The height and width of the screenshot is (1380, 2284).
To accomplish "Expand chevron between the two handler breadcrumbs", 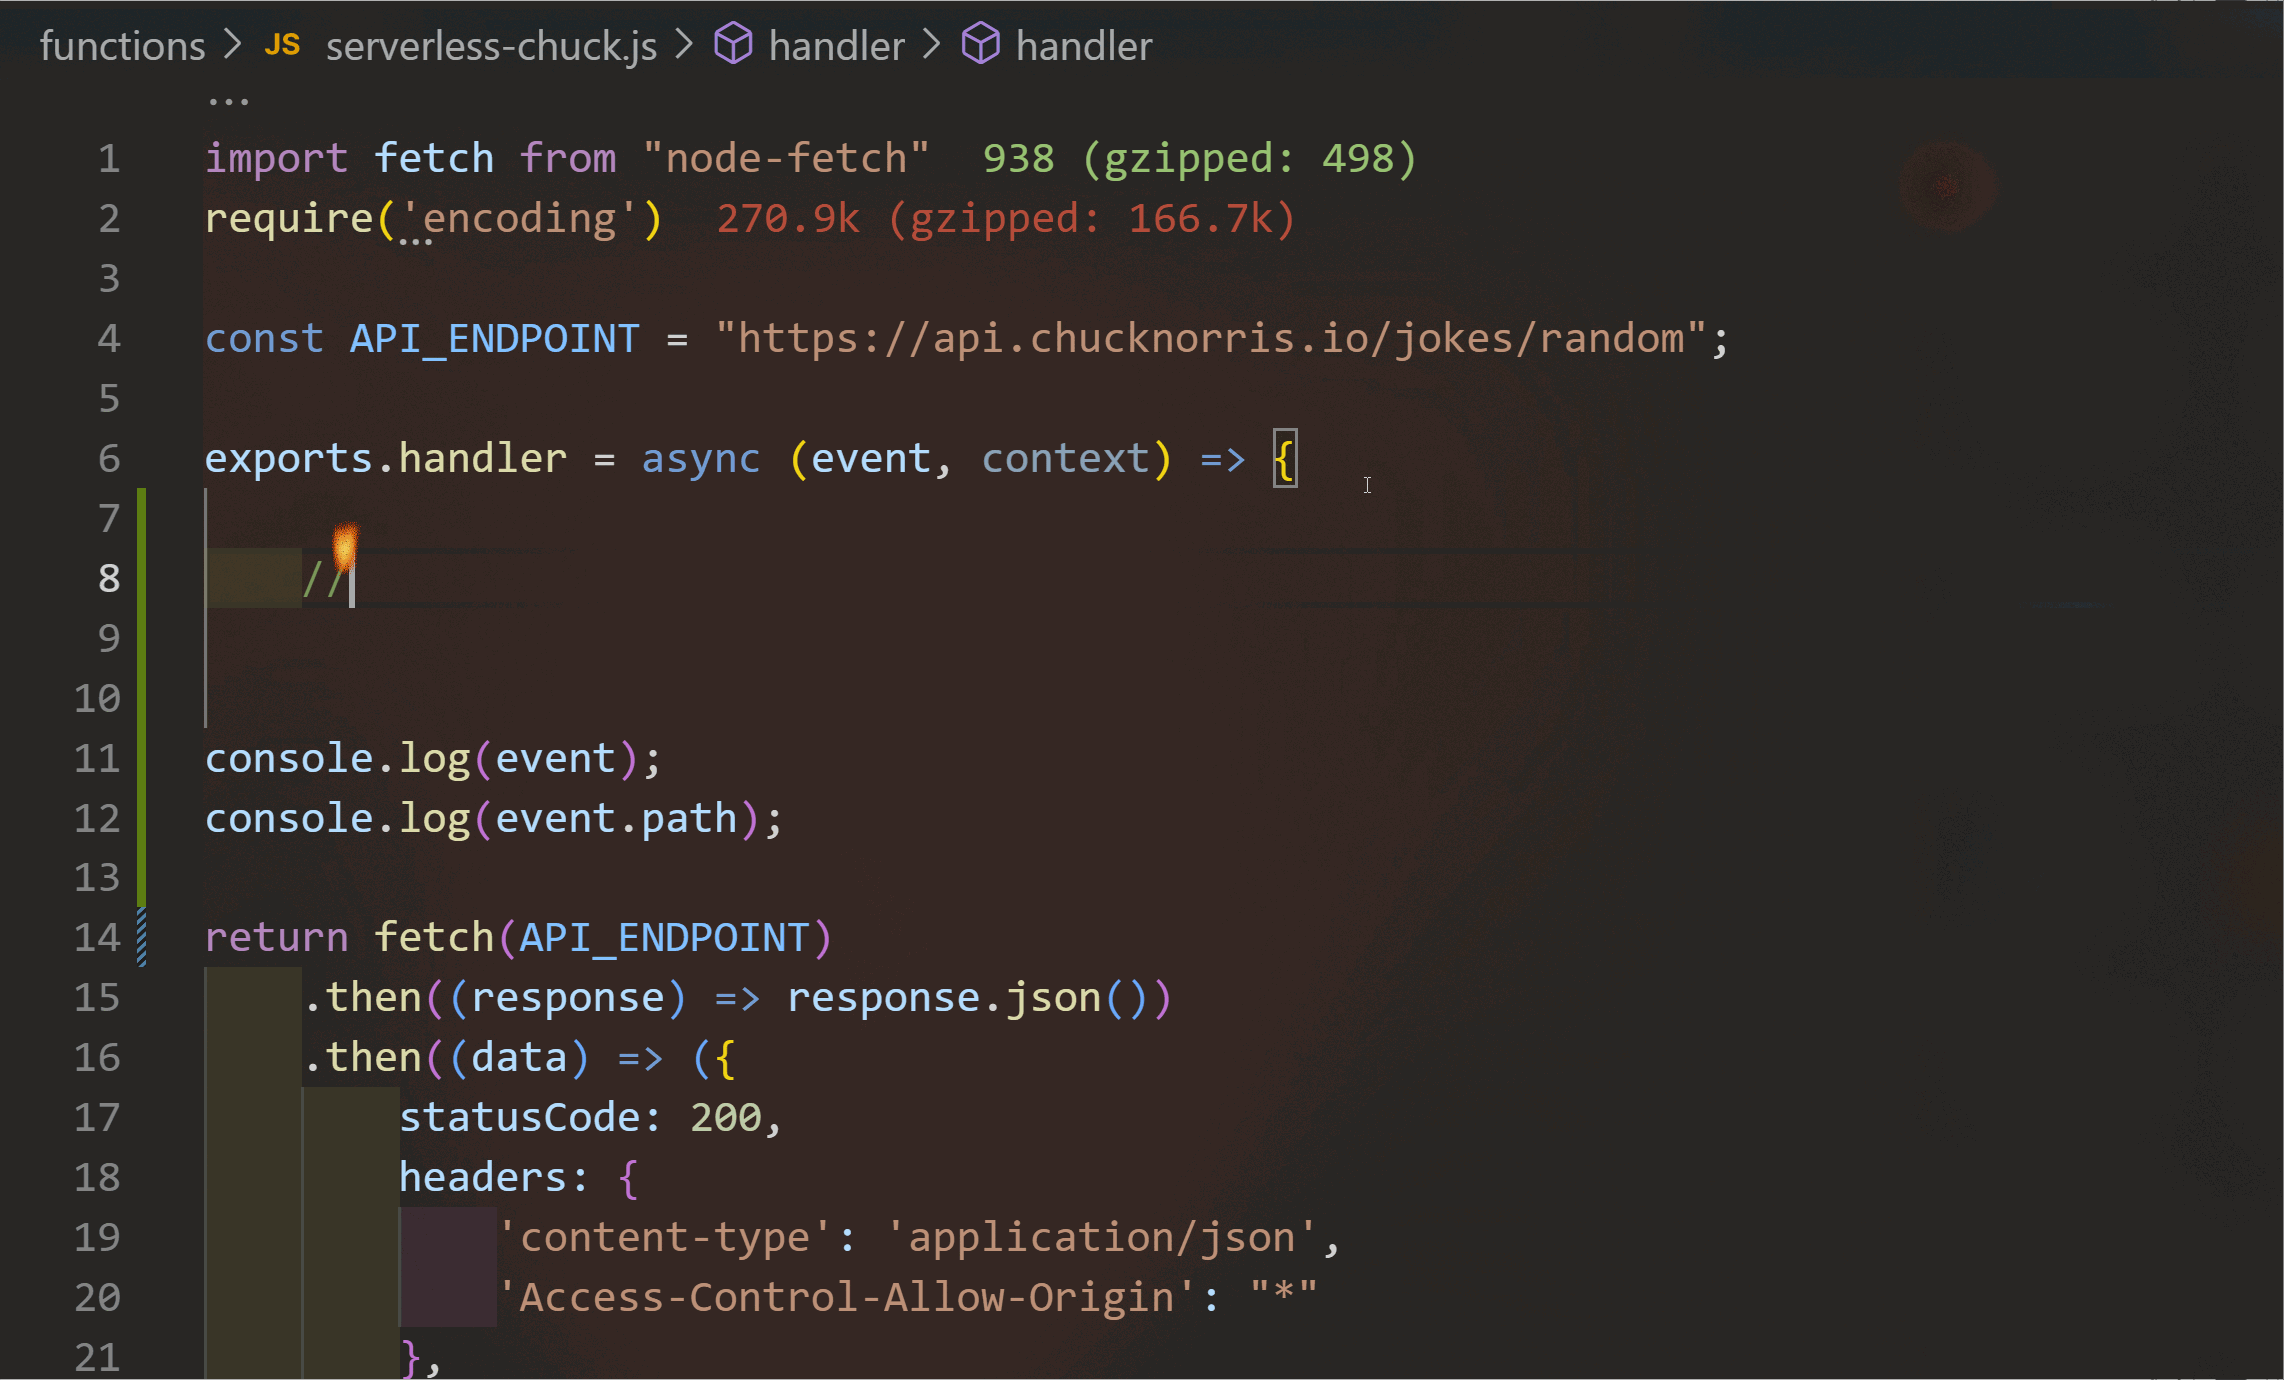I will [x=932, y=45].
